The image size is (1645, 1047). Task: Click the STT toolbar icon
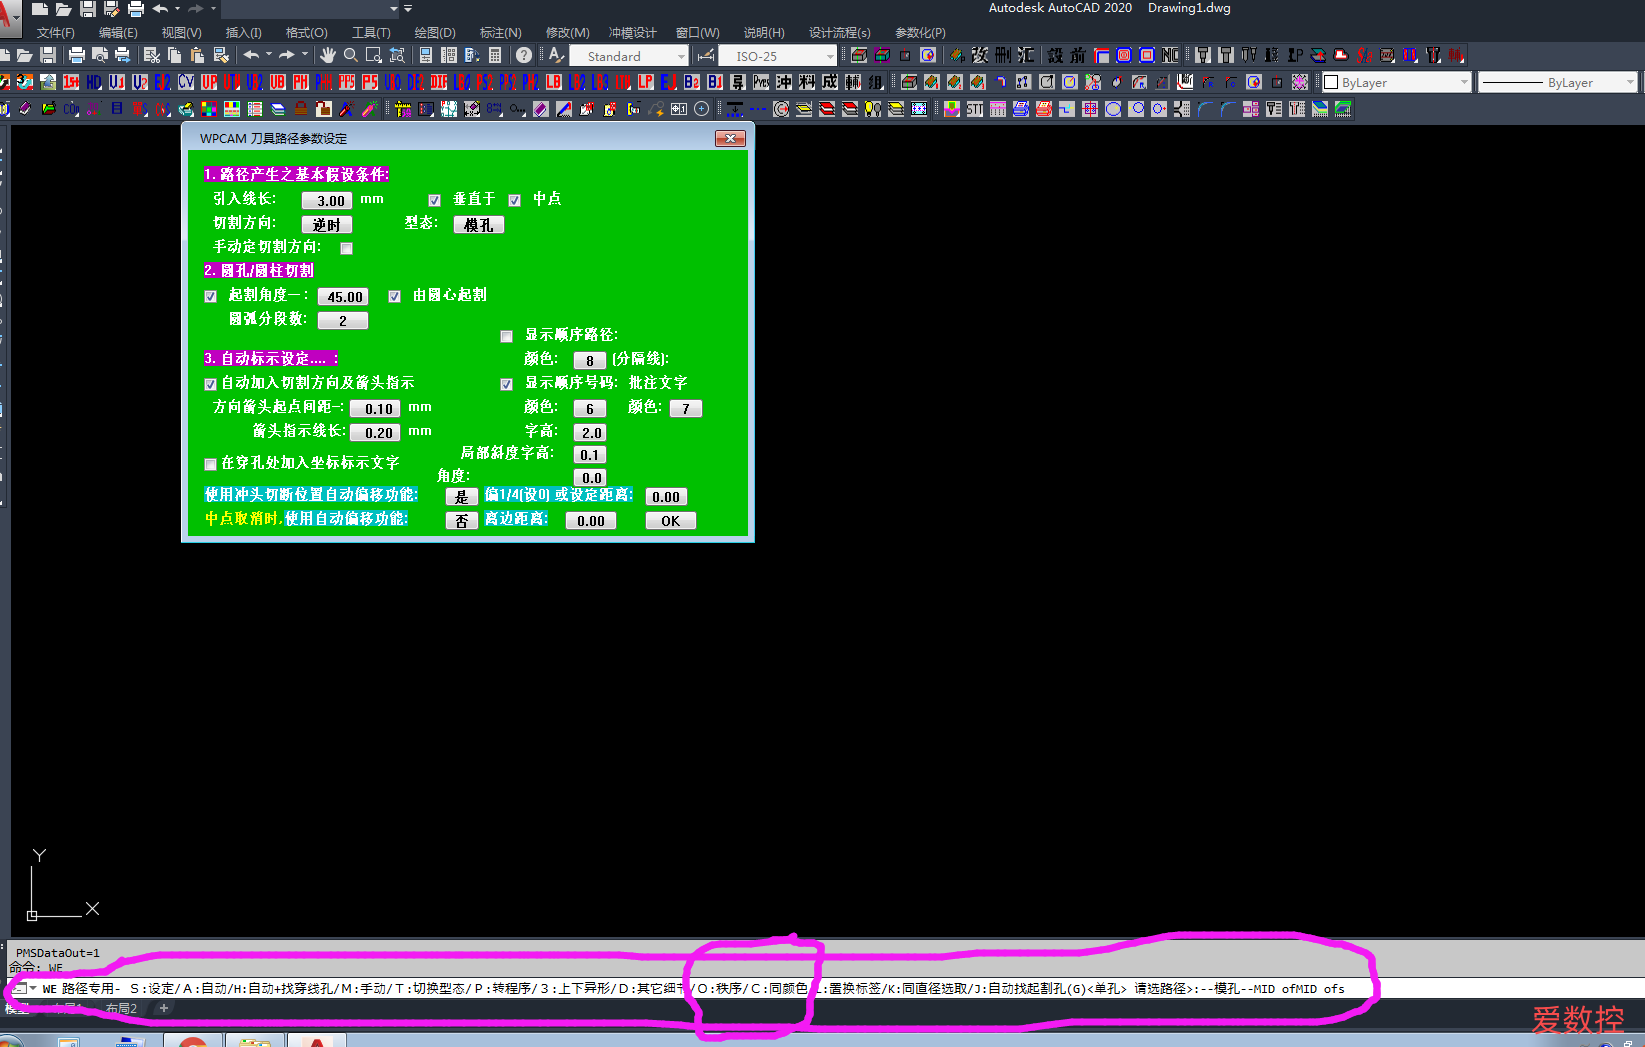coord(974,109)
